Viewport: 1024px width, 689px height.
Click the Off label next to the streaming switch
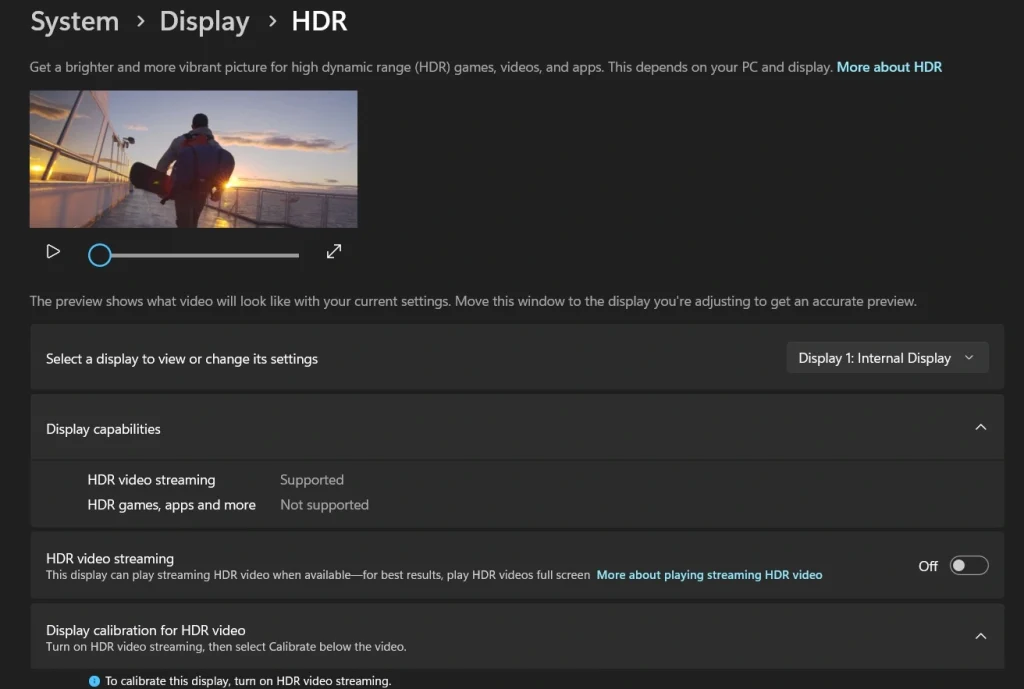click(927, 565)
